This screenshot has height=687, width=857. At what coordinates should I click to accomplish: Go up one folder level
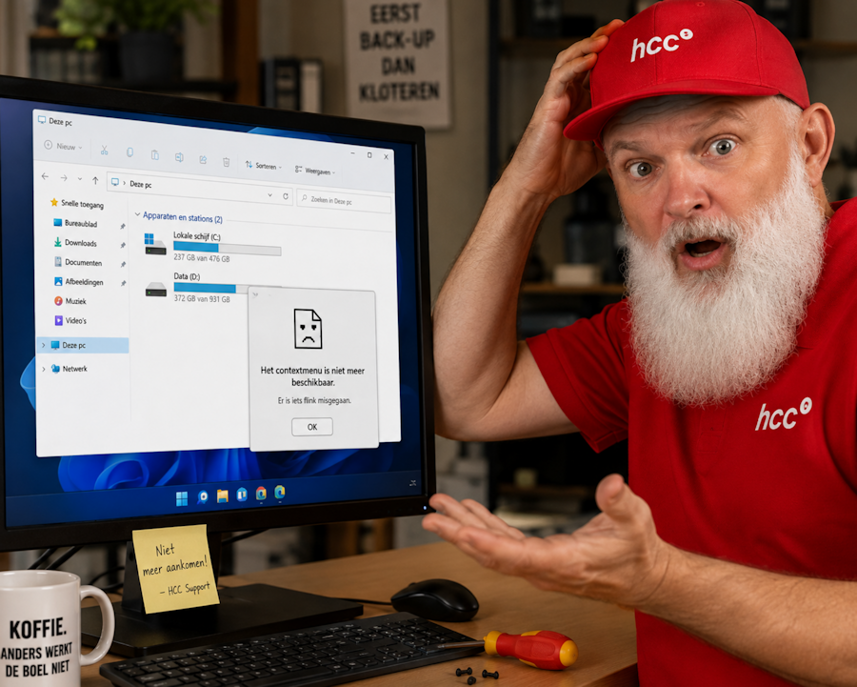point(95,180)
